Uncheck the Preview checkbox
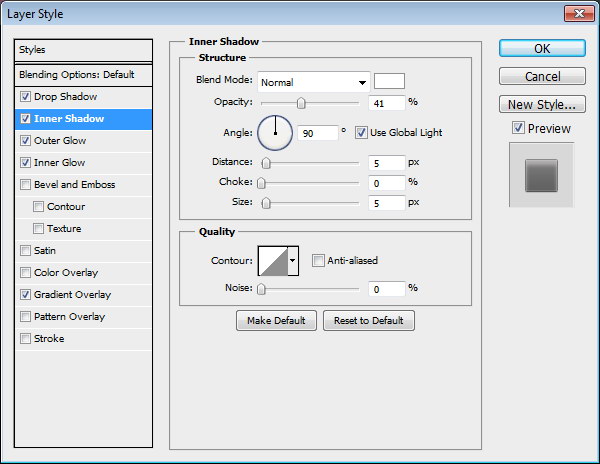 518,128
